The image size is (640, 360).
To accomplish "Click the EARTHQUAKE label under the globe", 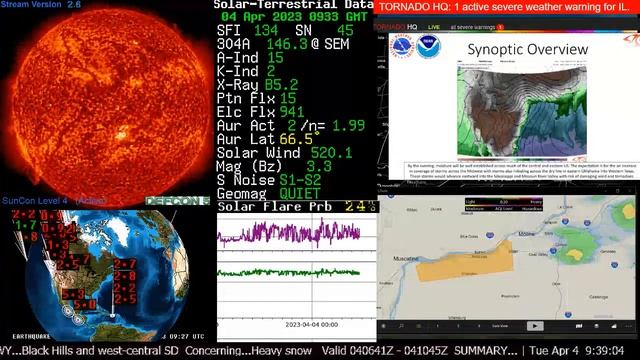I will (x=31, y=336).
